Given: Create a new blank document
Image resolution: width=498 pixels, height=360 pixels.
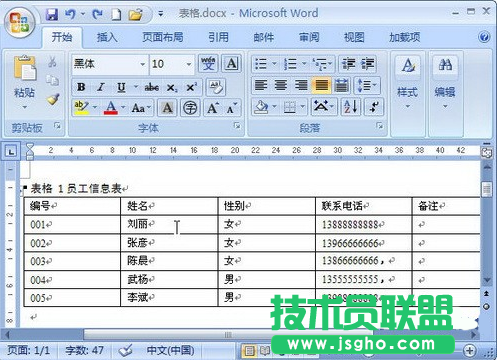Looking at the screenshot, I should (x=116, y=15).
